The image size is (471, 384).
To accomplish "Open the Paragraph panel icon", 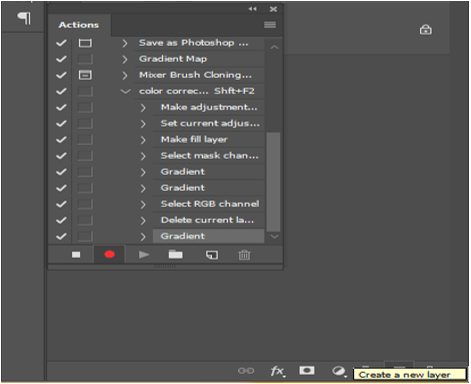I will click(24, 18).
